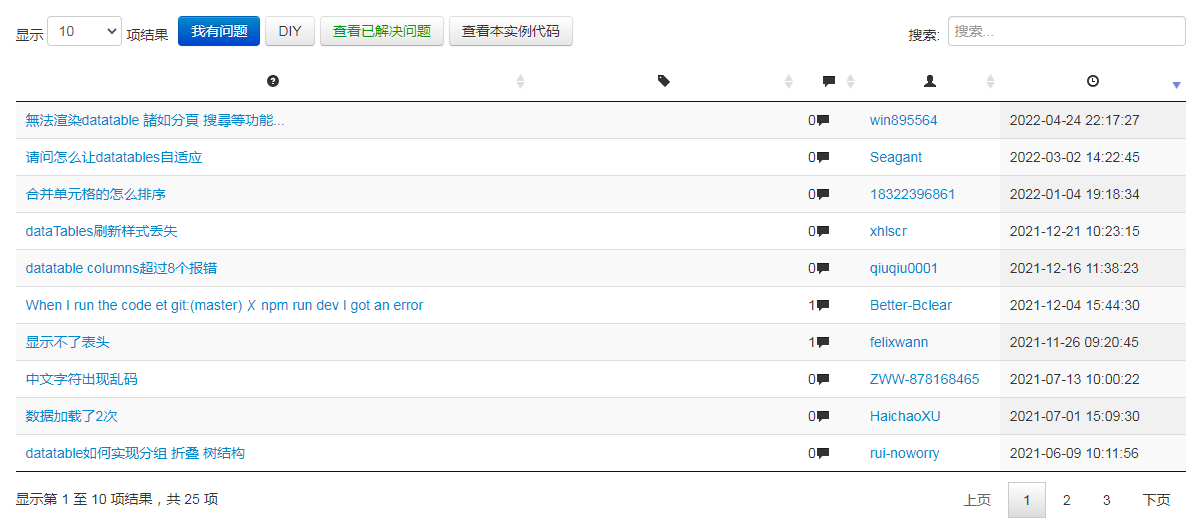Go to next page 下页
Screen dimensions: 1201x531
click(x=1157, y=500)
